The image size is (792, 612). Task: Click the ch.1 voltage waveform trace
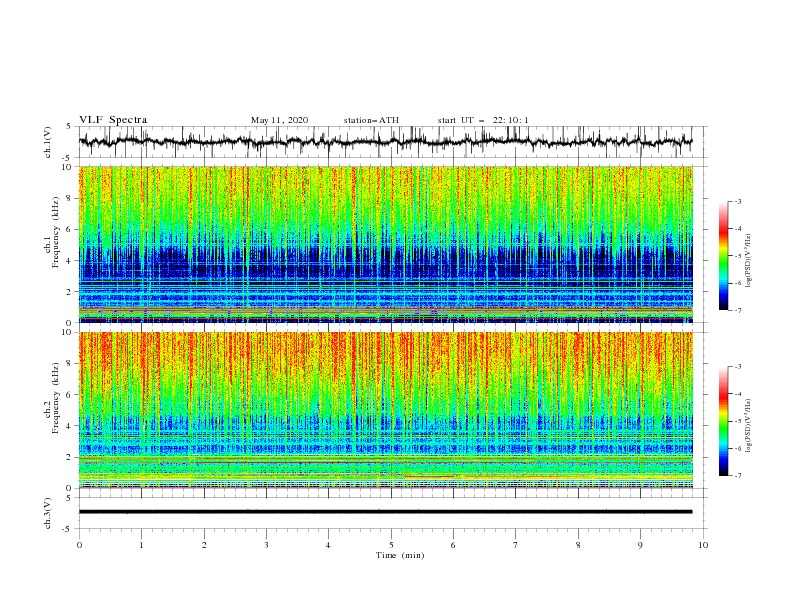[x=385, y=142]
